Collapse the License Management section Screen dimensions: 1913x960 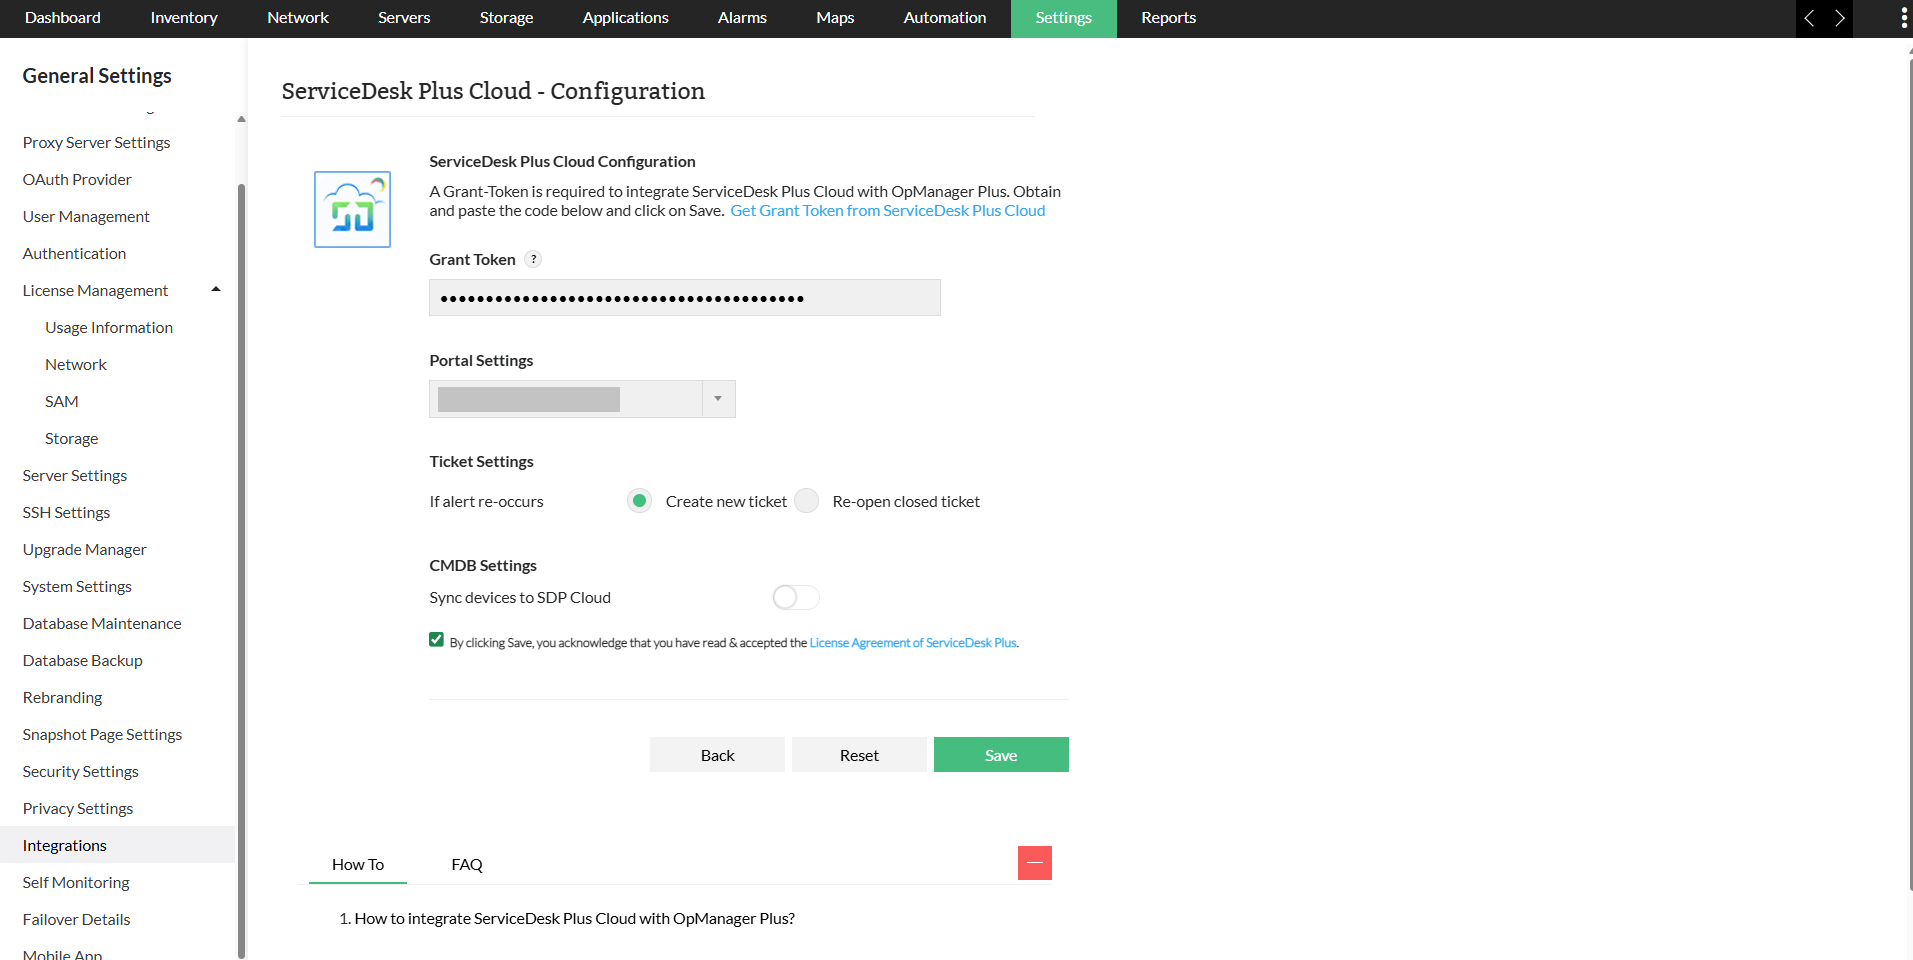tap(215, 290)
